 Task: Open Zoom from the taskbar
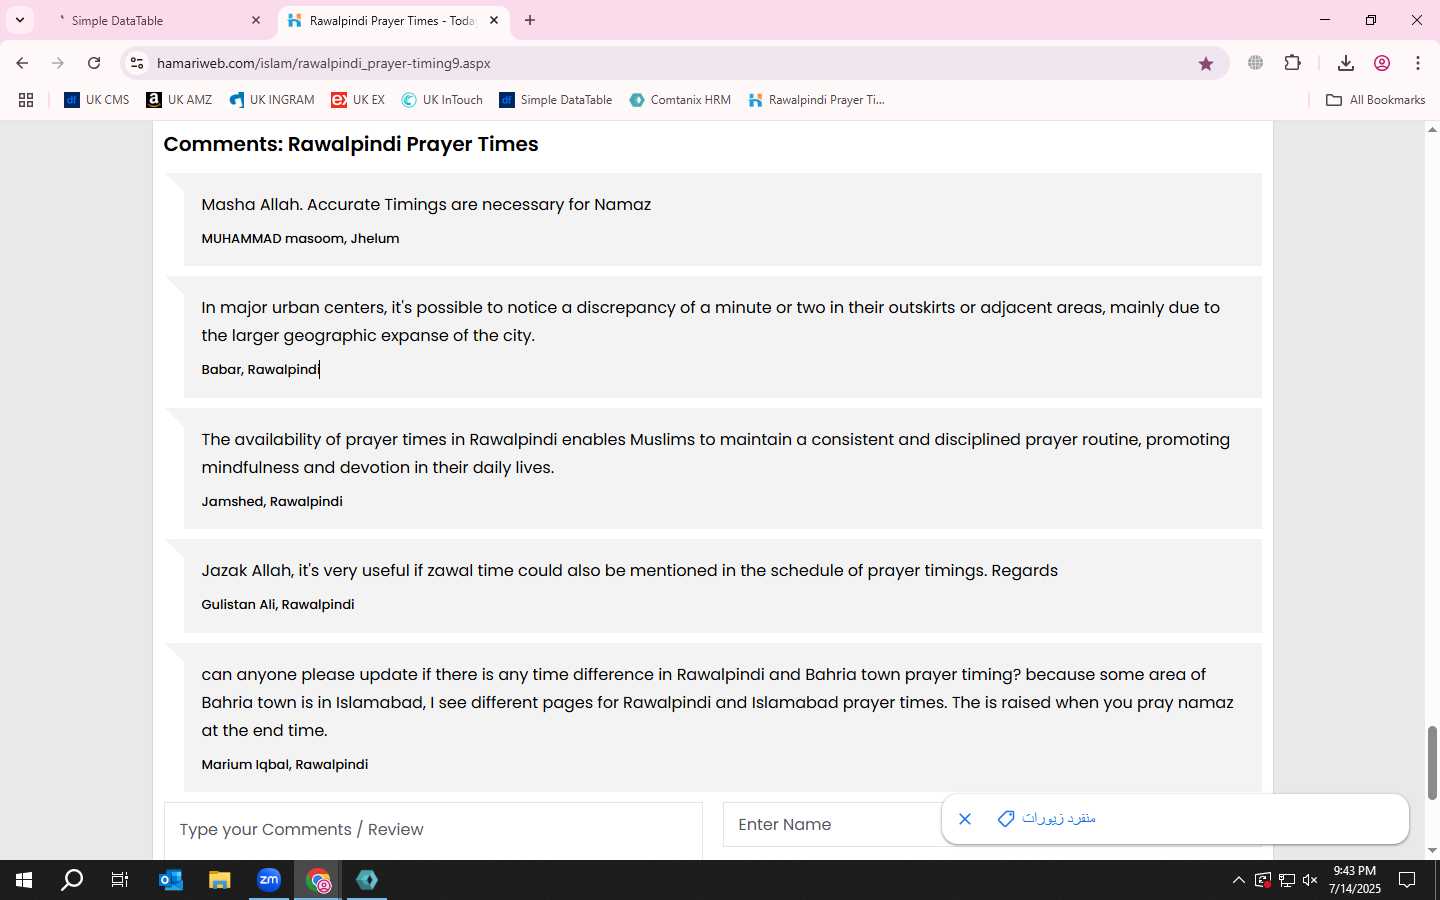pyautogui.click(x=269, y=880)
